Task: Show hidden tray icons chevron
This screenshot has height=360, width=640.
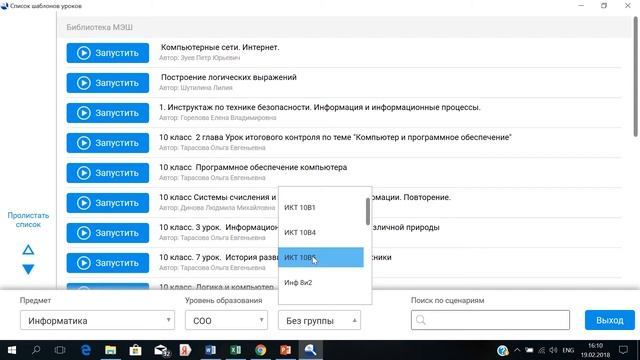Action: point(517,350)
